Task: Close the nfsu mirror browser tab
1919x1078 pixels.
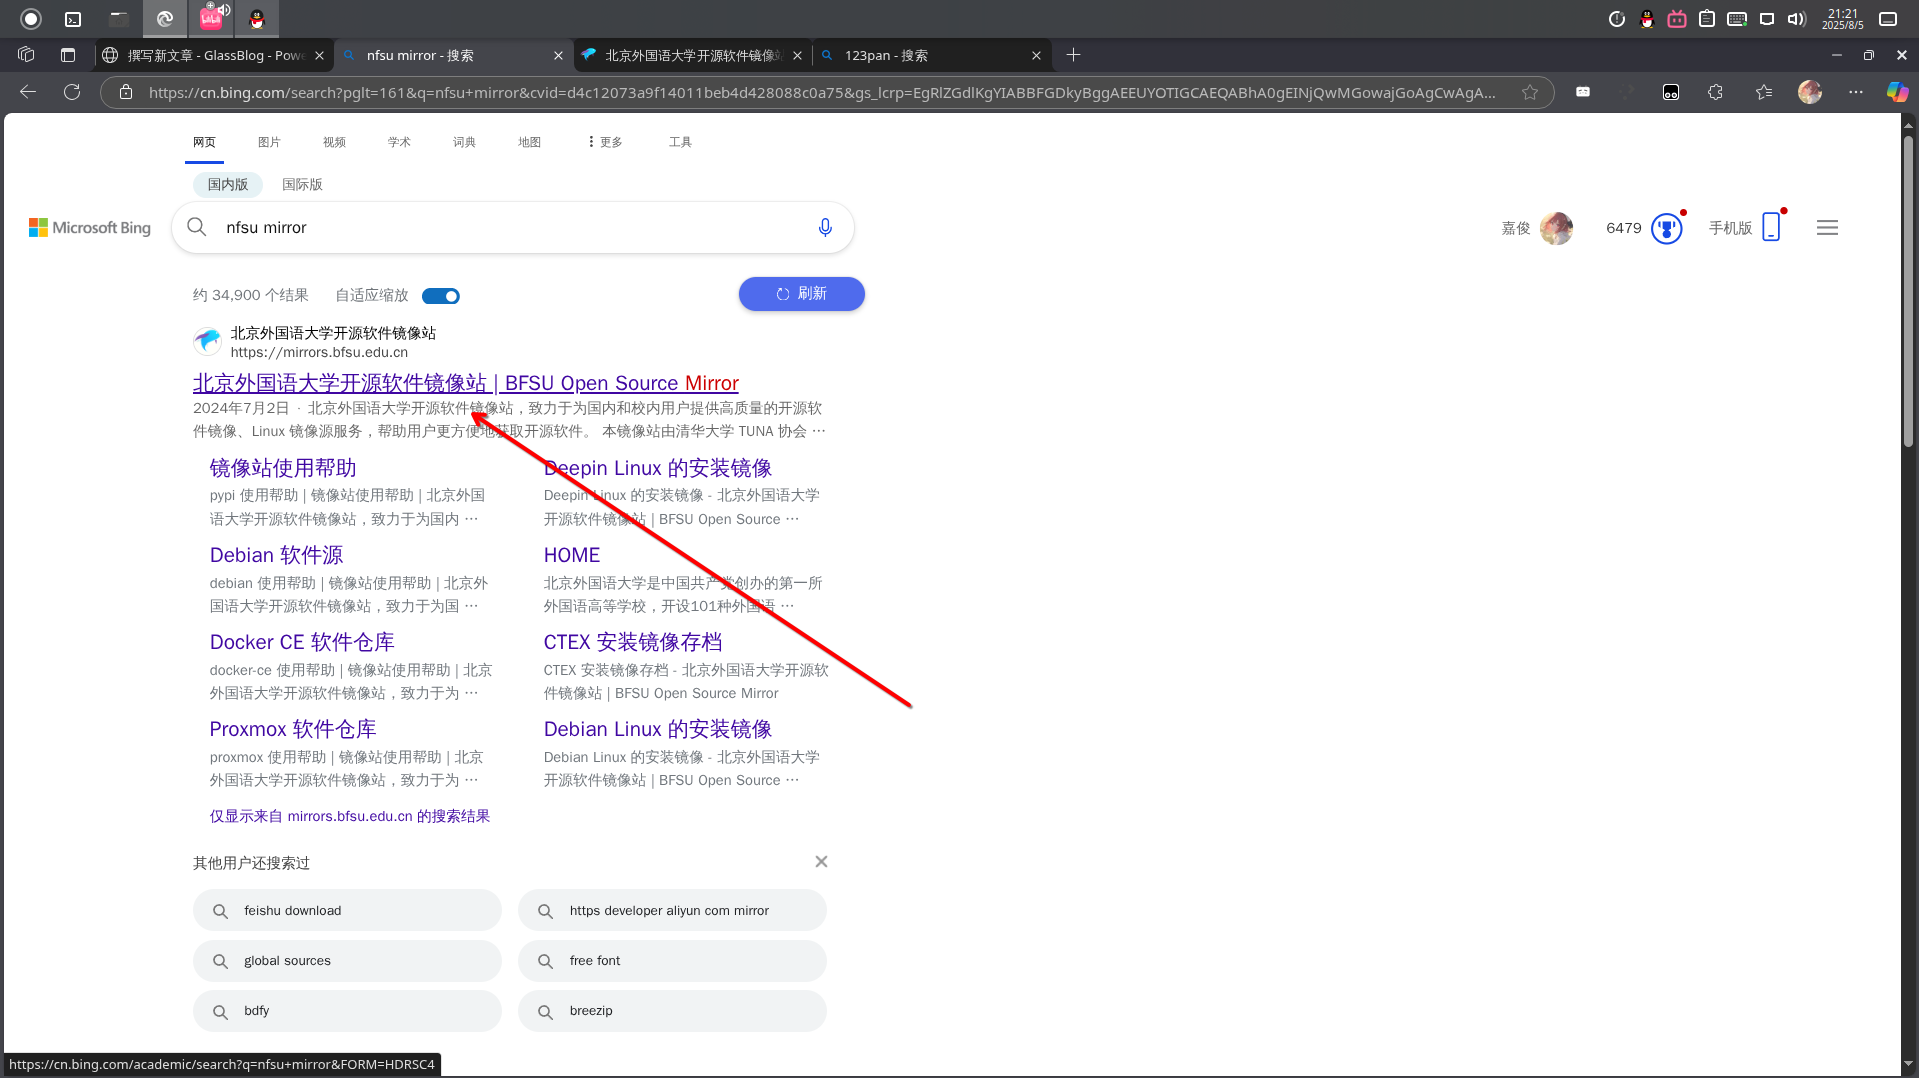Action: 558,56
